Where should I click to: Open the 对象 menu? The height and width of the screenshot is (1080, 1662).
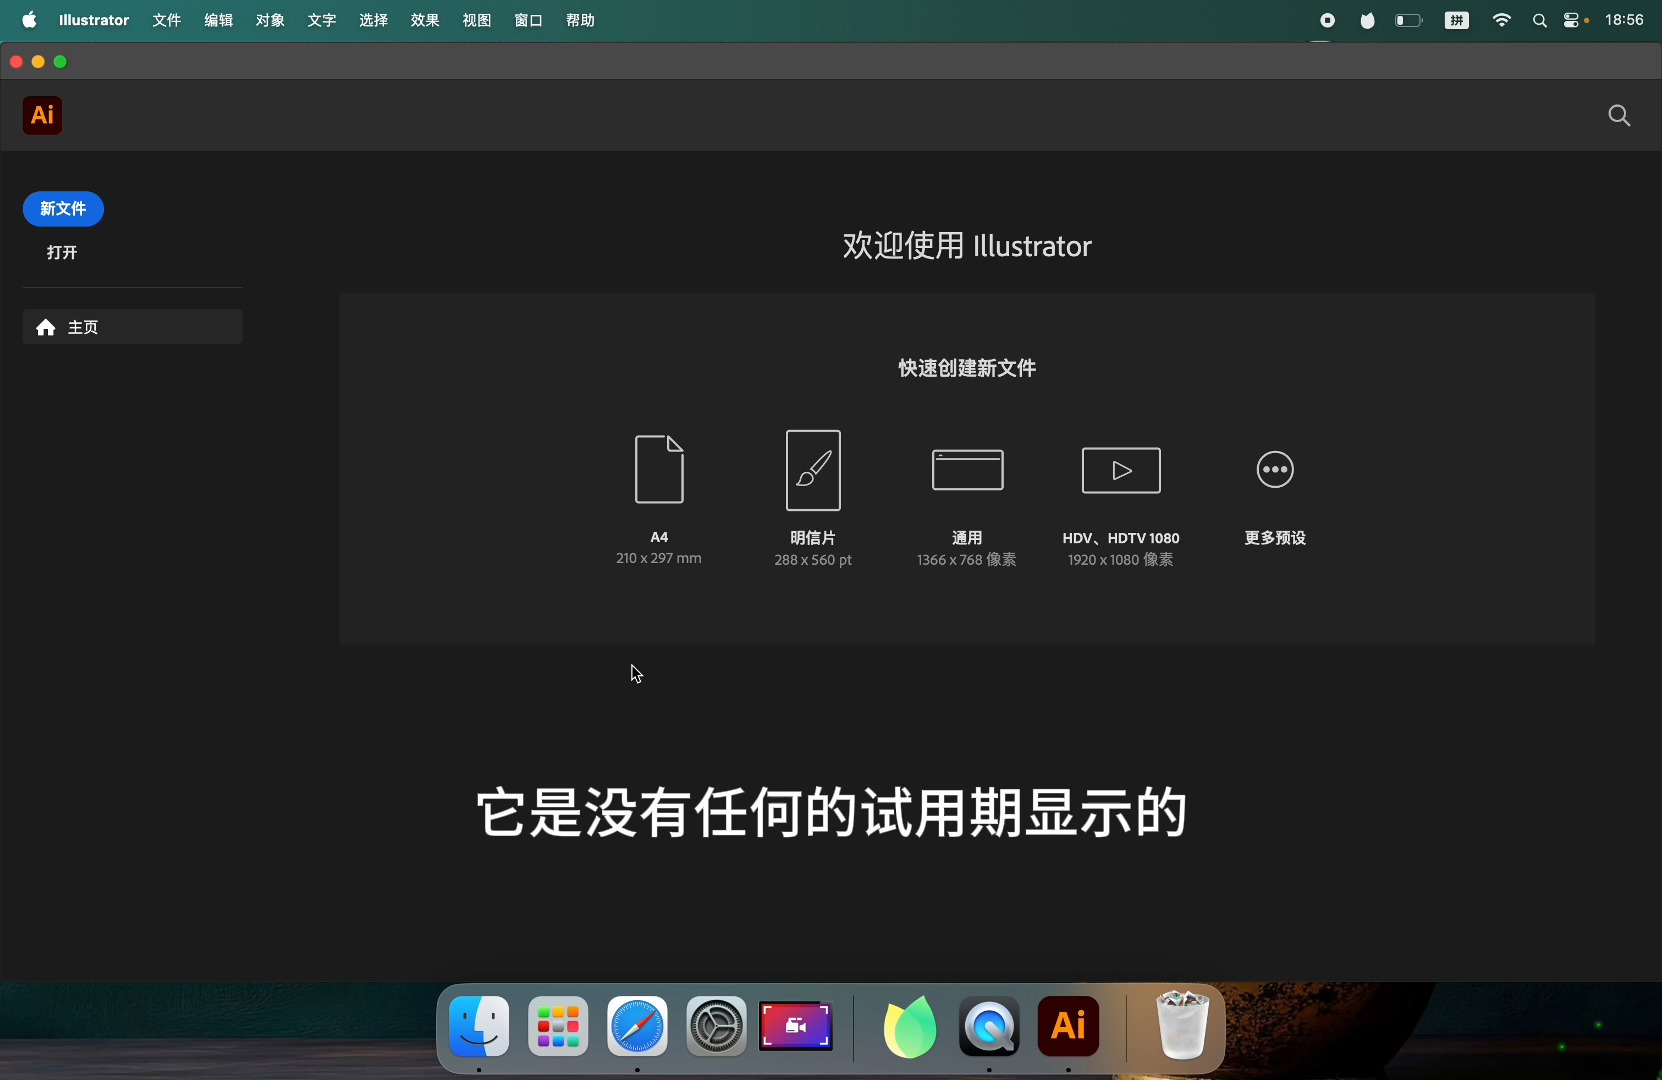click(x=270, y=20)
